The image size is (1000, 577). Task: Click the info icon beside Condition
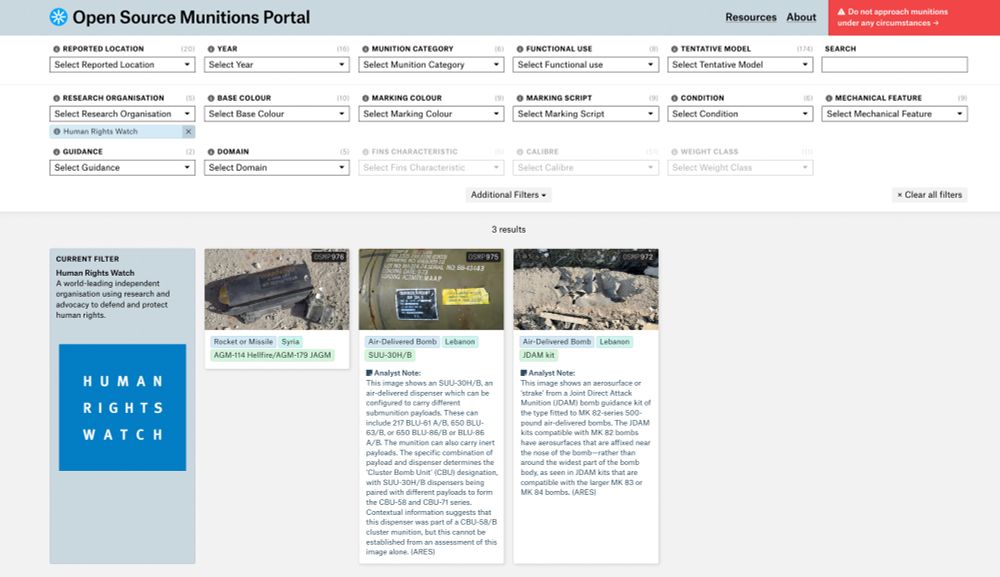tap(674, 98)
